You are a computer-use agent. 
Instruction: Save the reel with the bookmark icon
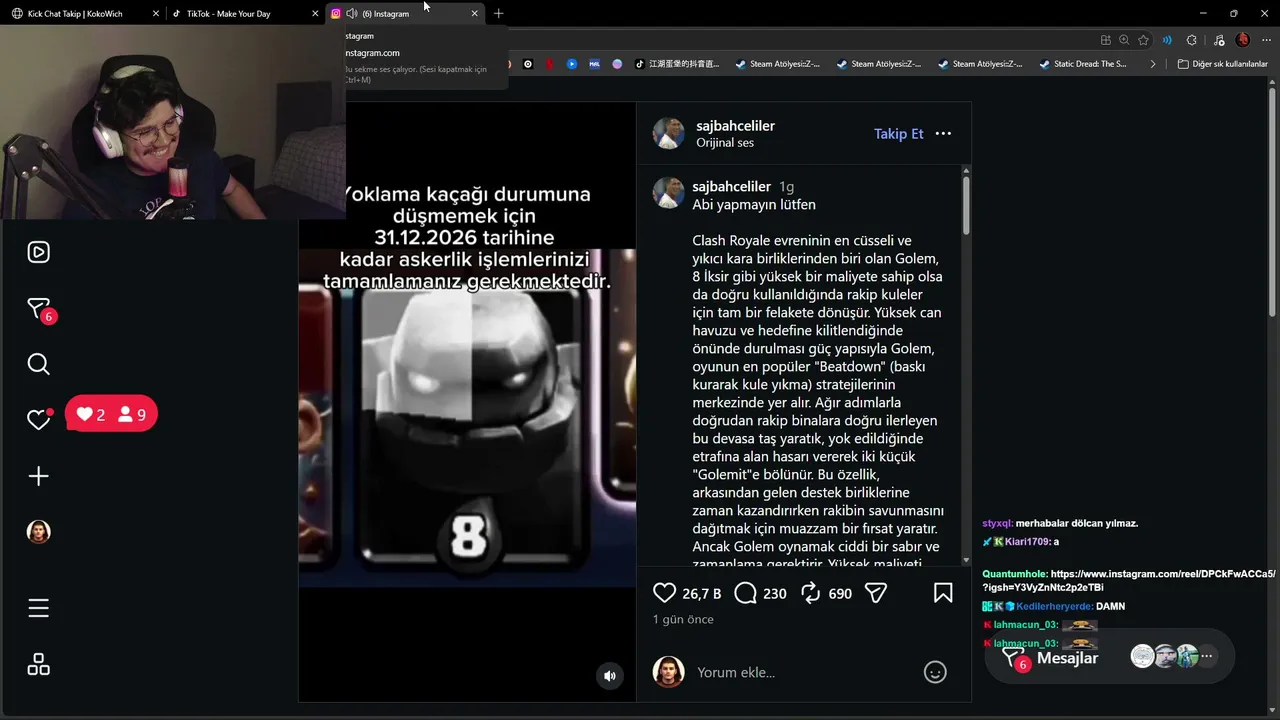[x=943, y=593]
